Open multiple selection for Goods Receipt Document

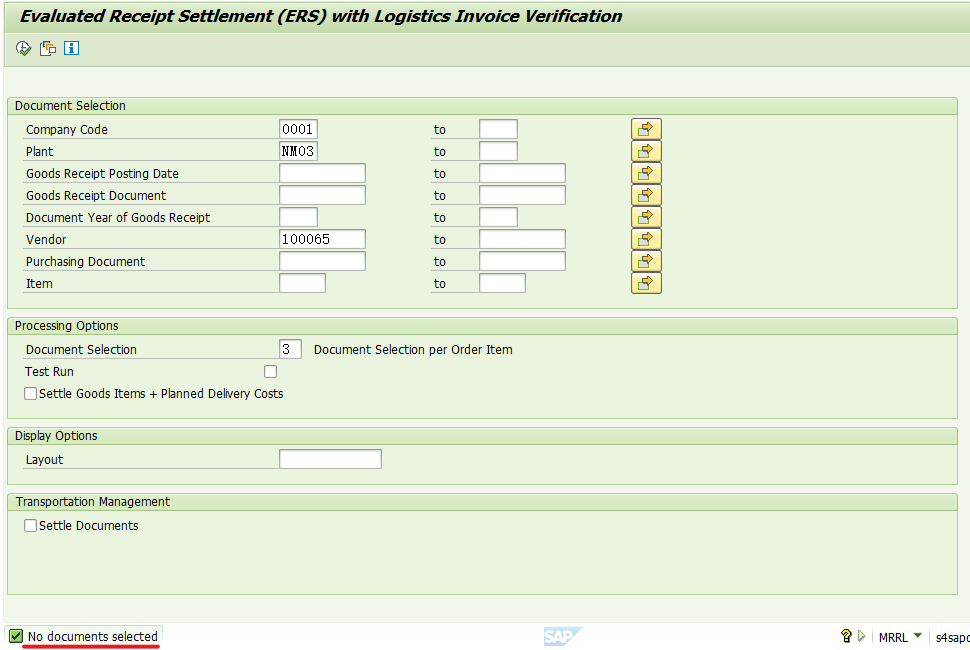[x=646, y=195]
